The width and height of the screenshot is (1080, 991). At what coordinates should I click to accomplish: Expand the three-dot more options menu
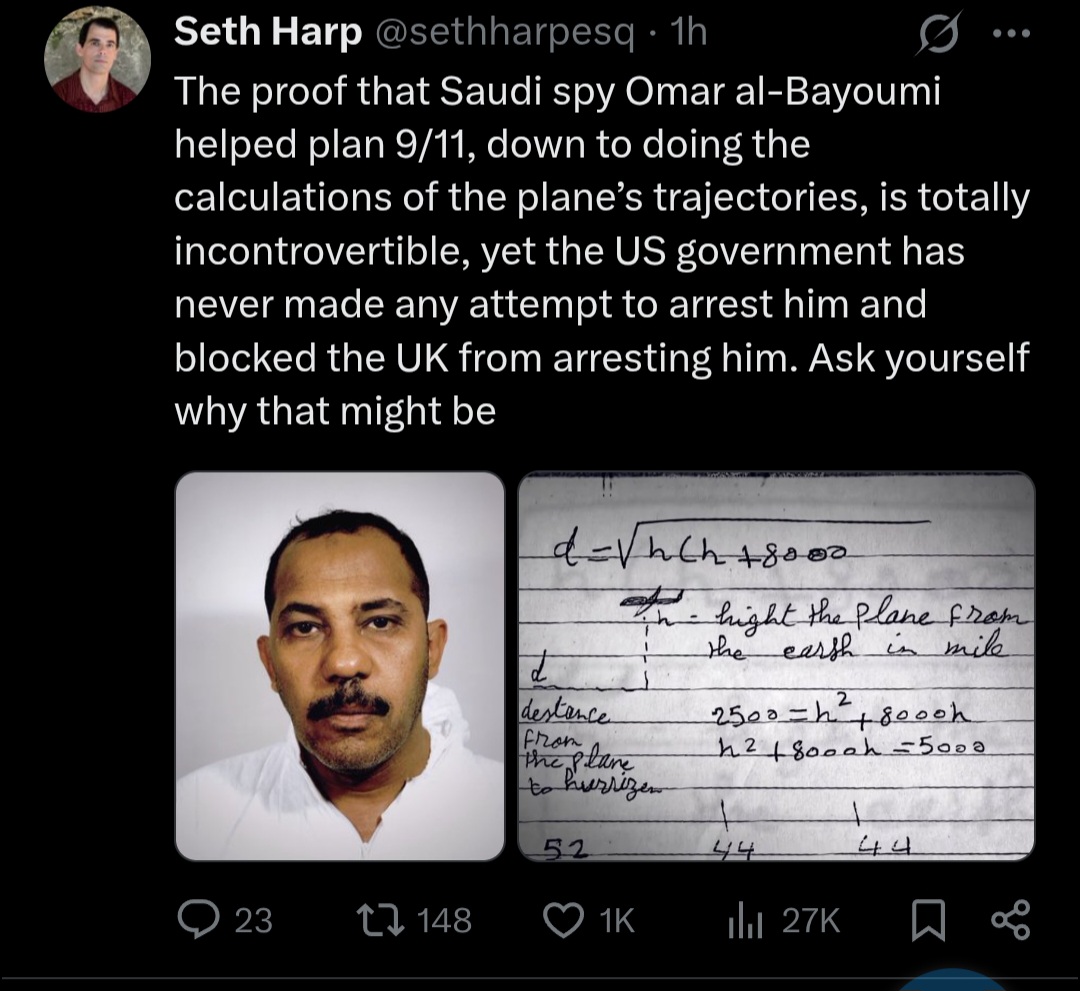tap(1011, 32)
